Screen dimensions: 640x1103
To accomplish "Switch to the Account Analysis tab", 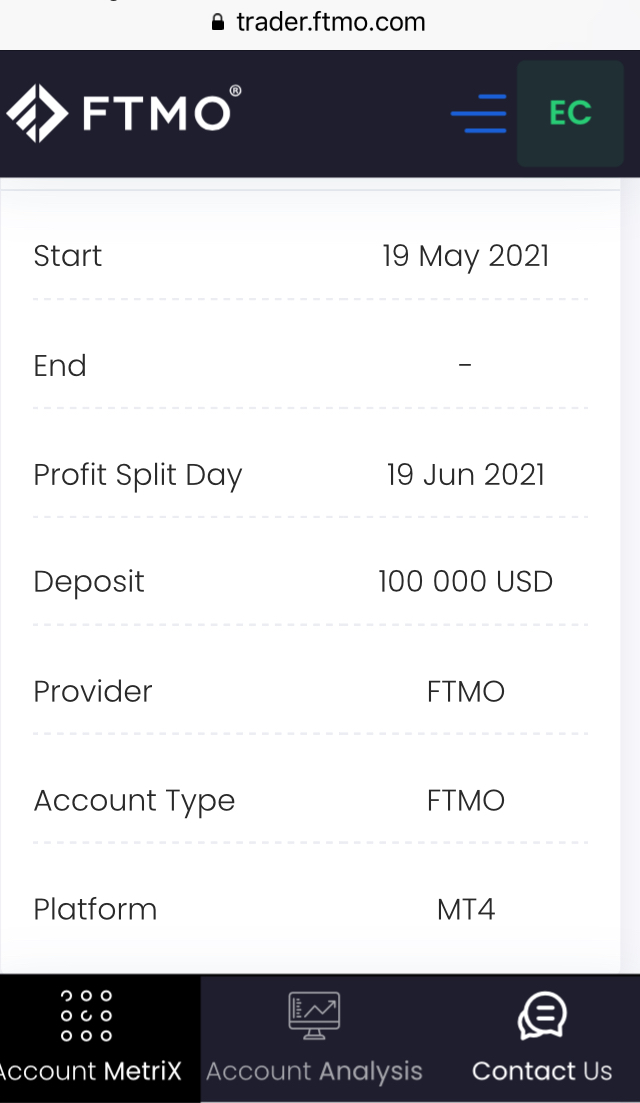I will 314,1071.
